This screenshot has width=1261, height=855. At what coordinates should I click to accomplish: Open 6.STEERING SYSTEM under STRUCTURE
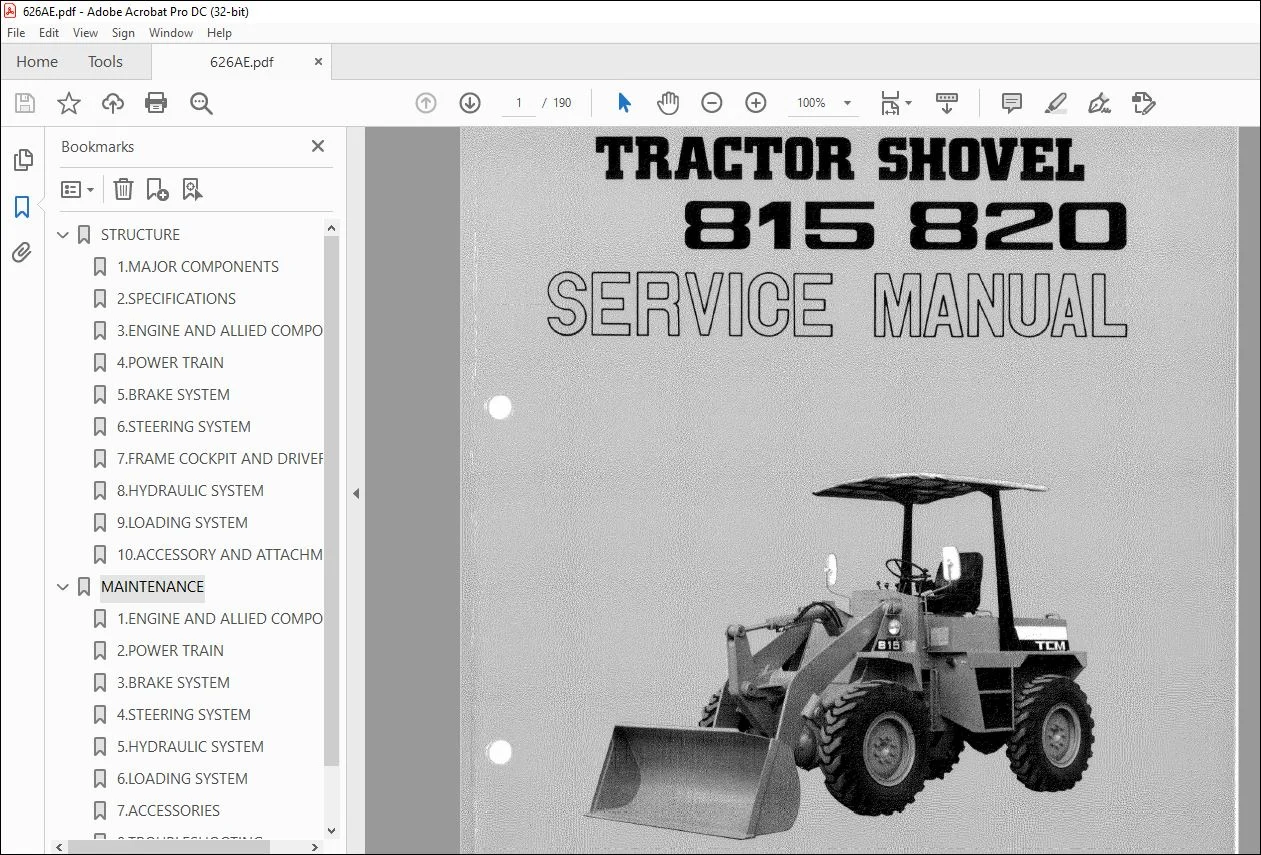coord(184,427)
